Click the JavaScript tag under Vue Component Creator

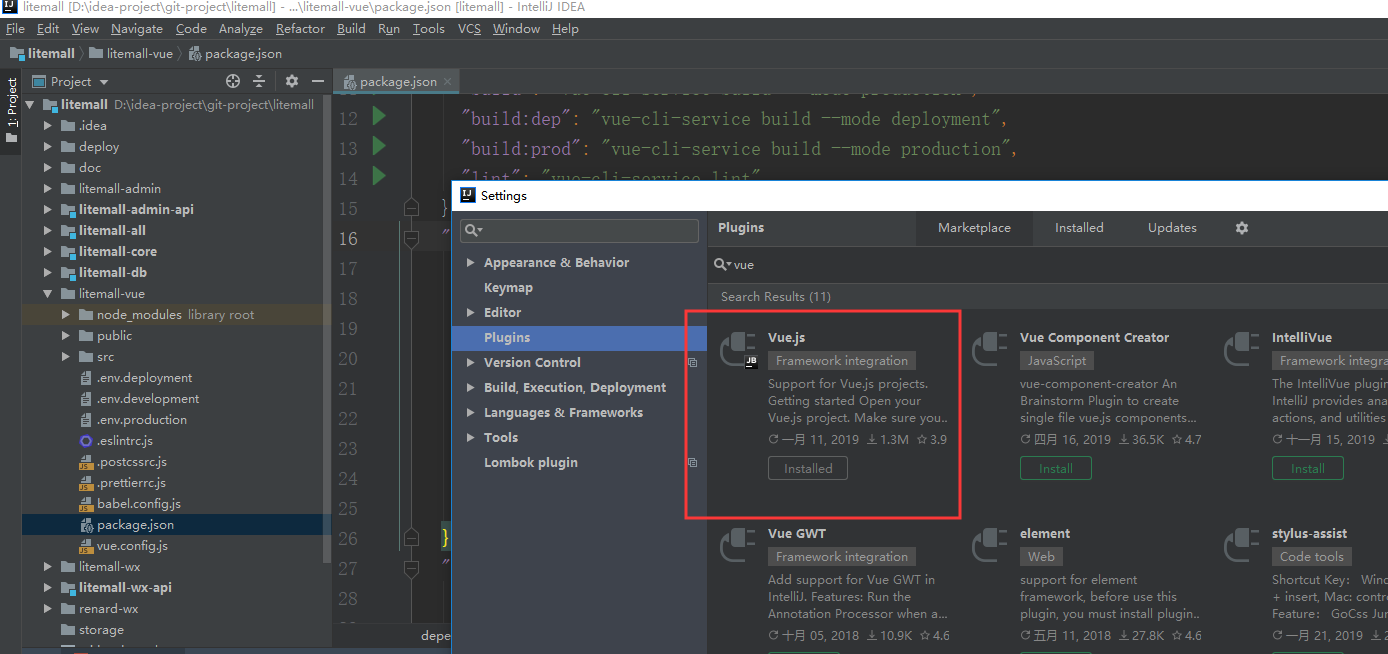[1056, 361]
